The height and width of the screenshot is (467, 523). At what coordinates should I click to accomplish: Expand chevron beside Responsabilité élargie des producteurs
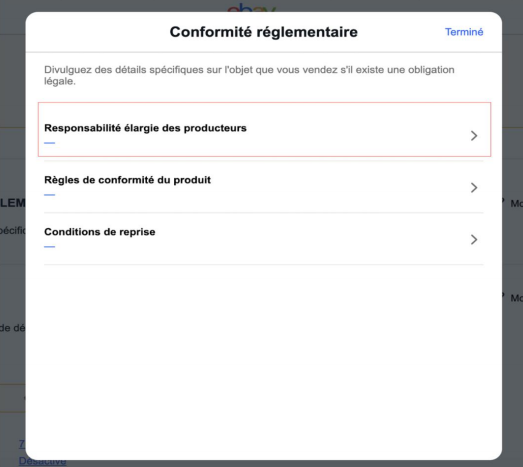[474, 136]
